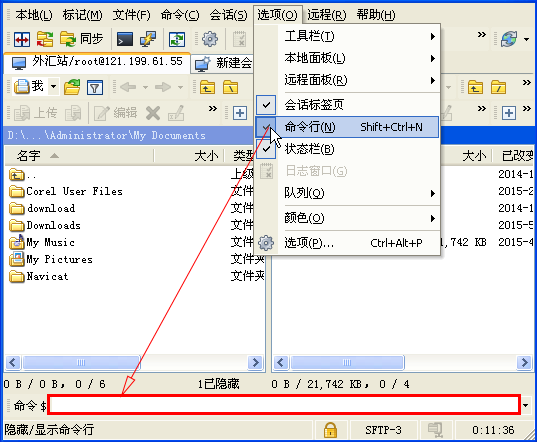Click the new session globe icon
537x442 pixels.
coord(509,39)
